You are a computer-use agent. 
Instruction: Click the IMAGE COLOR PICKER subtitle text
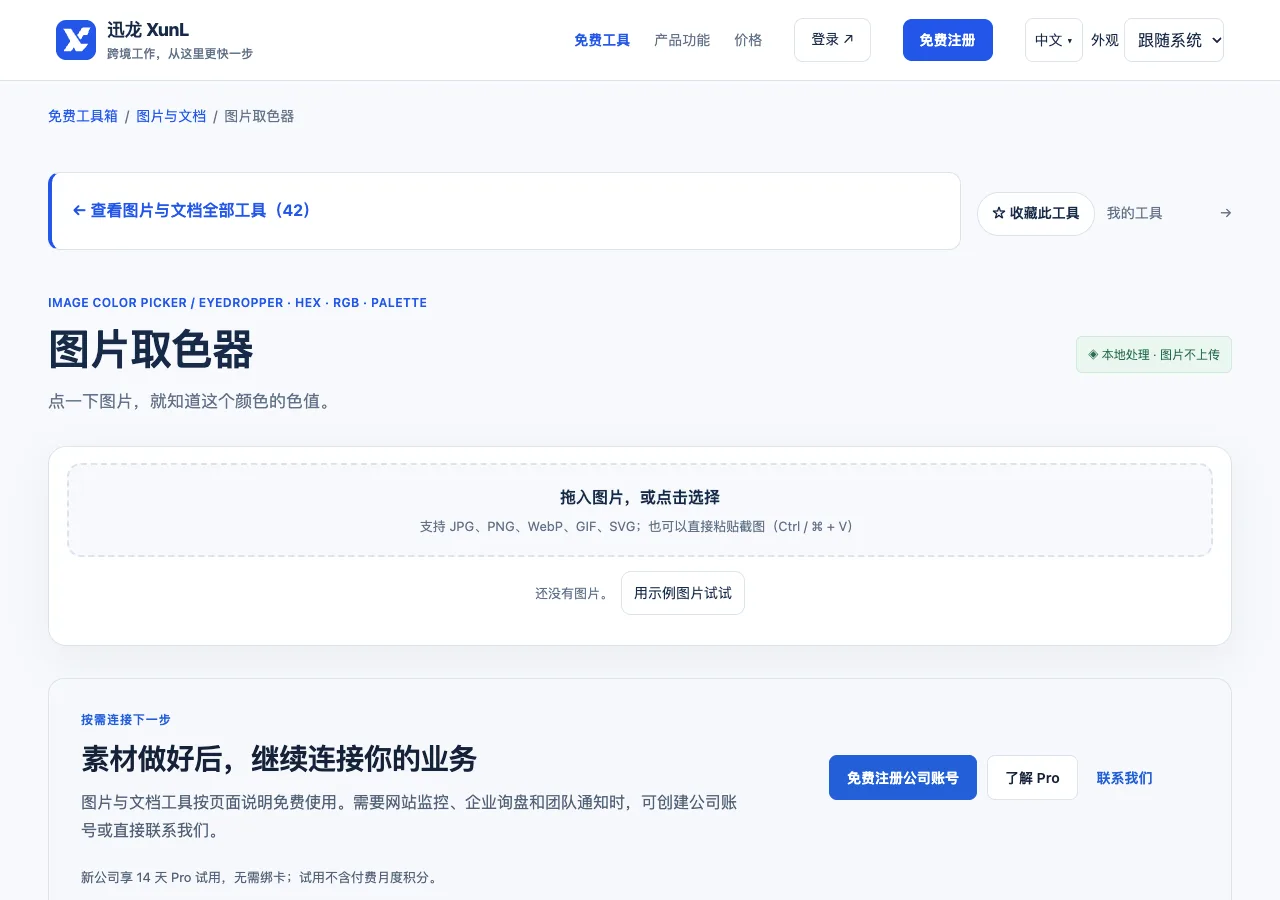click(x=237, y=303)
